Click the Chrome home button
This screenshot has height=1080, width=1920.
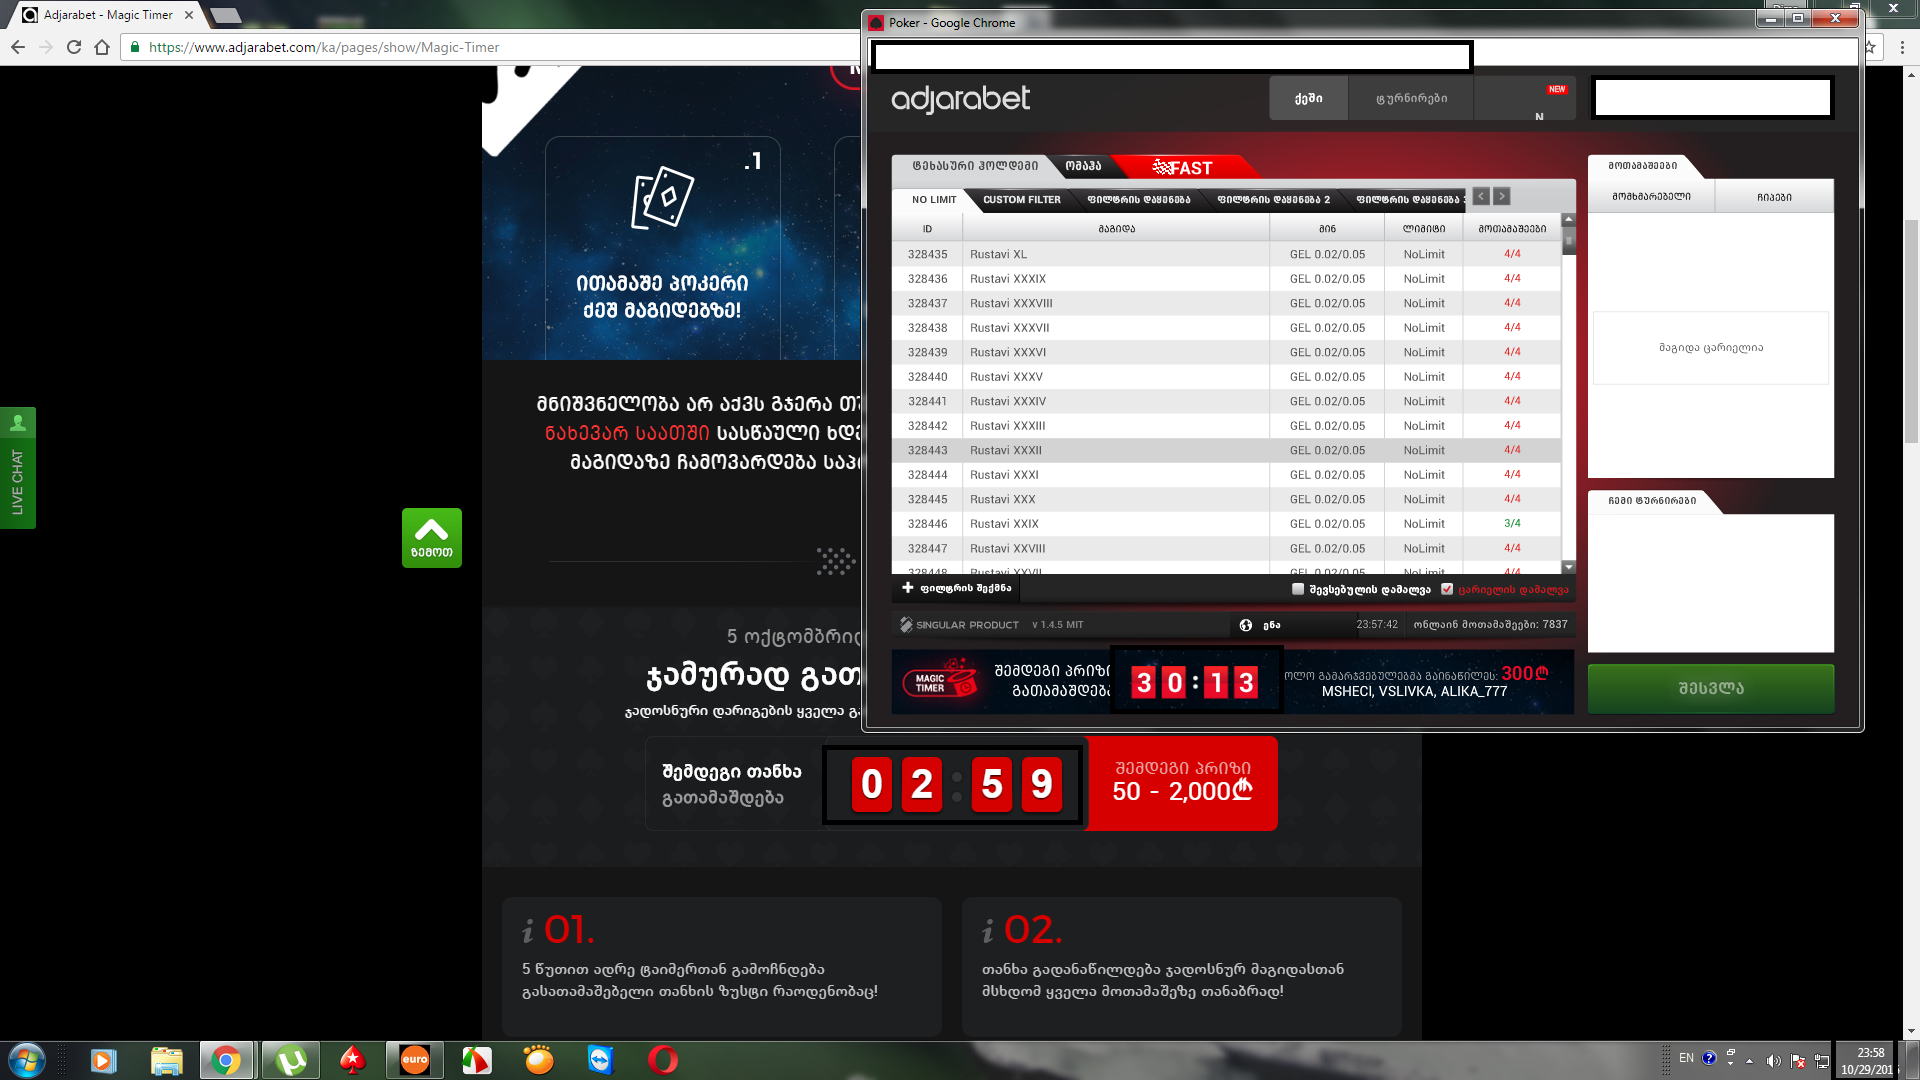tap(102, 47)
